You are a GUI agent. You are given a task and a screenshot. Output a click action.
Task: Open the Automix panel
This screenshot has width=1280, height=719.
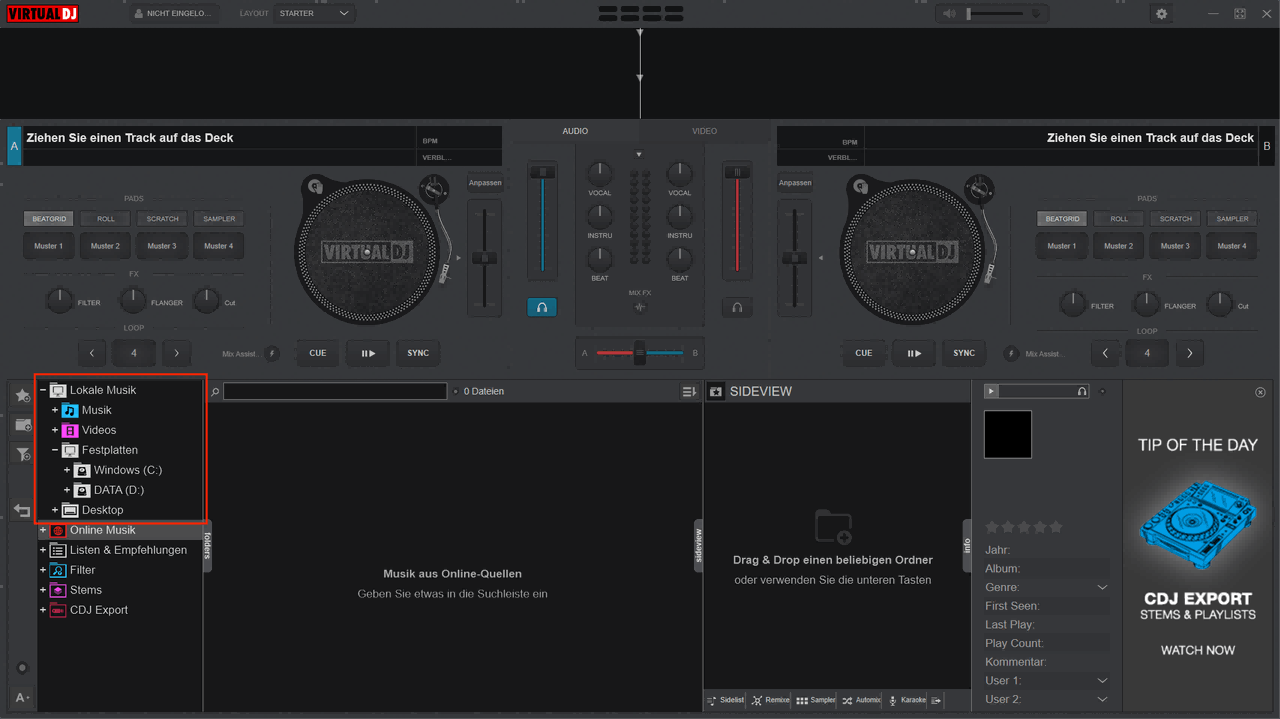861,700
